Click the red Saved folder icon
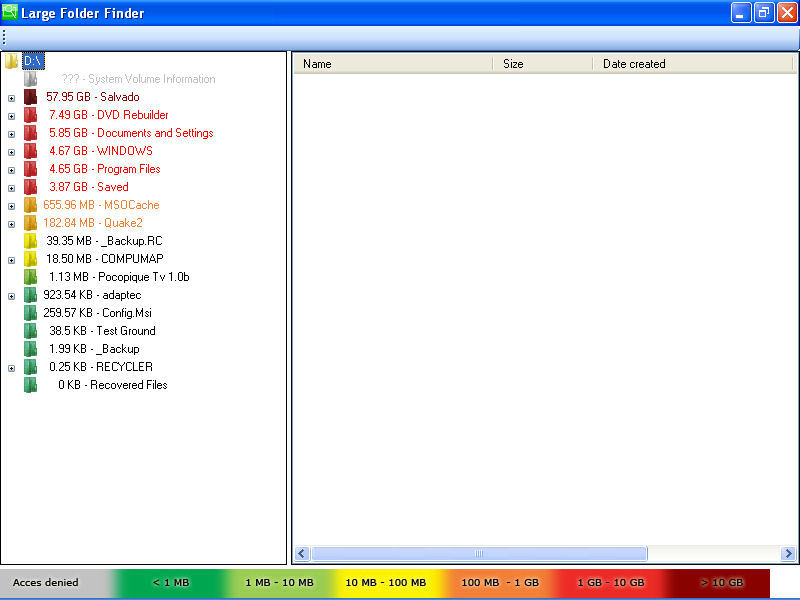The image size is (800, 600). coord(31,187)
